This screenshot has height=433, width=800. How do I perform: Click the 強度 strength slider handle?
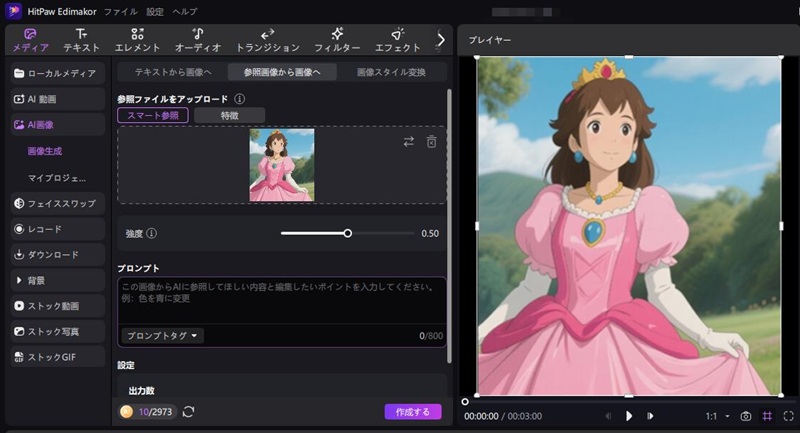(347, 233)
